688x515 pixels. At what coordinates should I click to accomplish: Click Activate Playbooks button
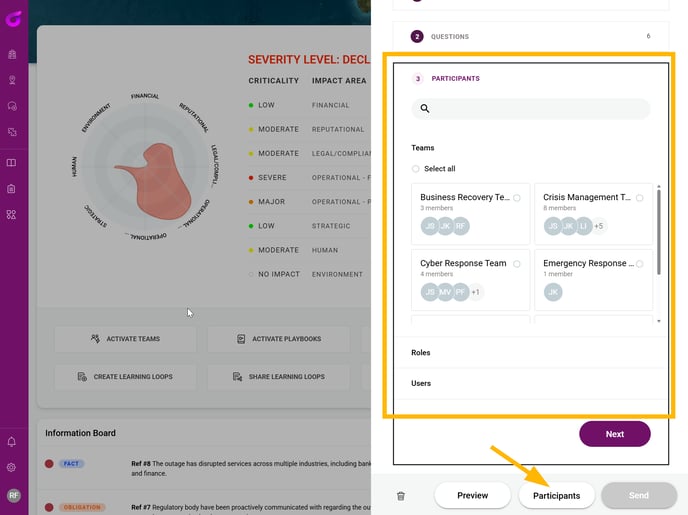click(279, 339)
